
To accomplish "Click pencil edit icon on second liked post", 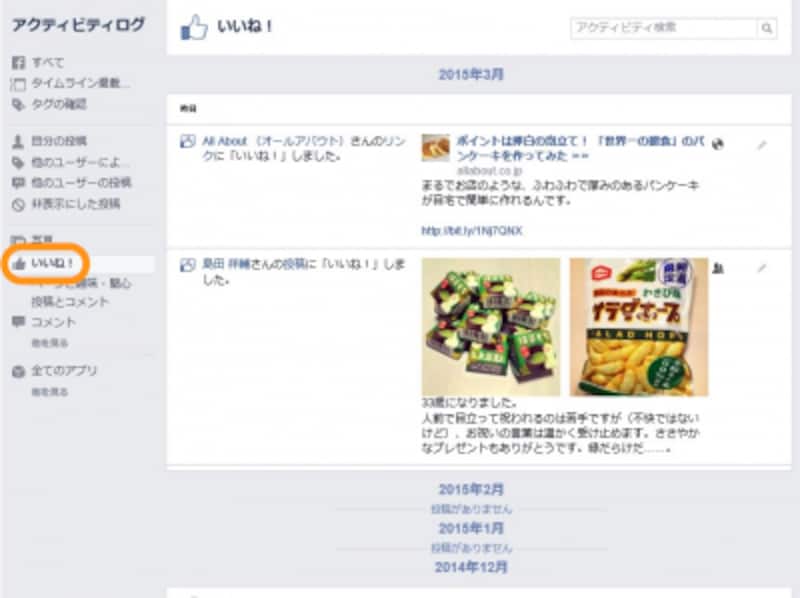I will coord(762,268).
